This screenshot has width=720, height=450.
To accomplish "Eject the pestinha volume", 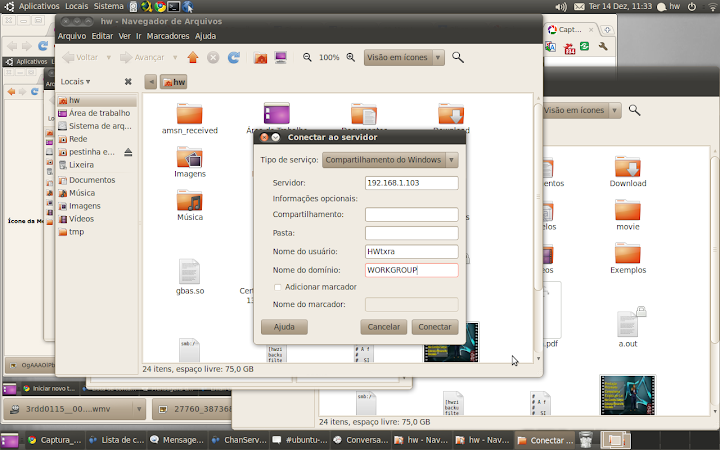I will pos(128,152).
